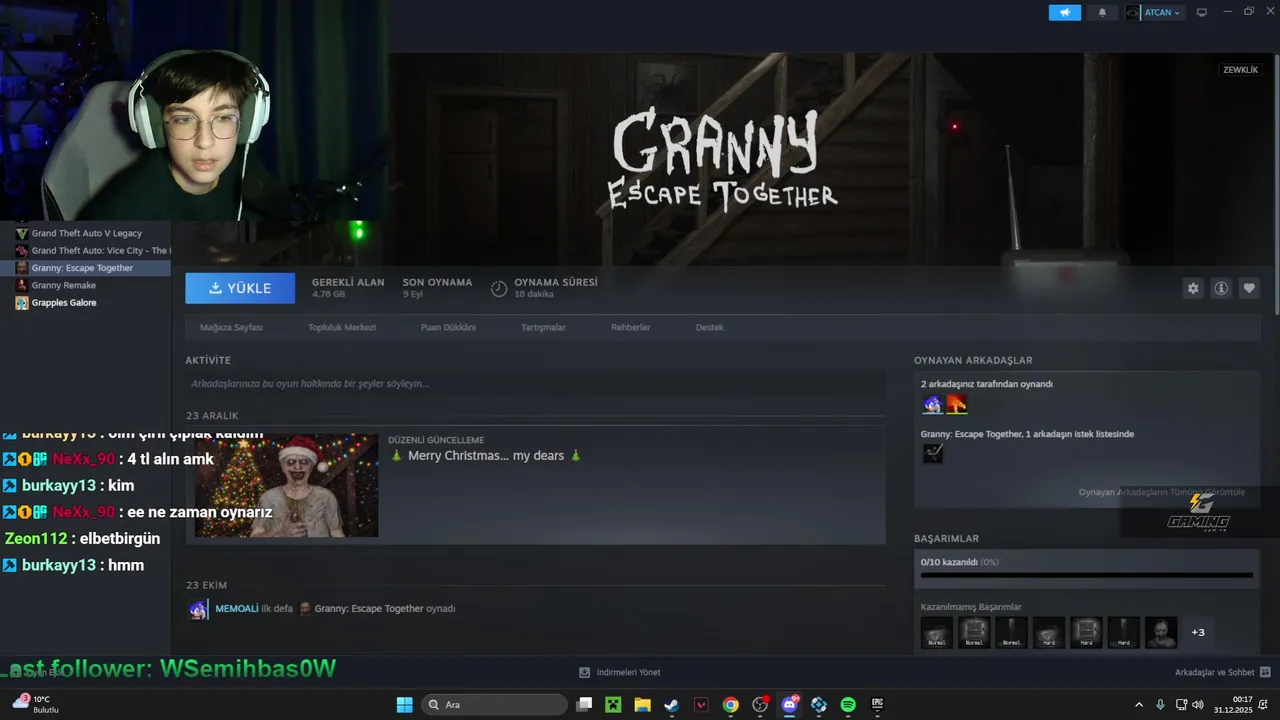The height and width of the screenshot is (720, 1280).
Task: Select Granny: Escape Together in library list
Action: (86, 268)
